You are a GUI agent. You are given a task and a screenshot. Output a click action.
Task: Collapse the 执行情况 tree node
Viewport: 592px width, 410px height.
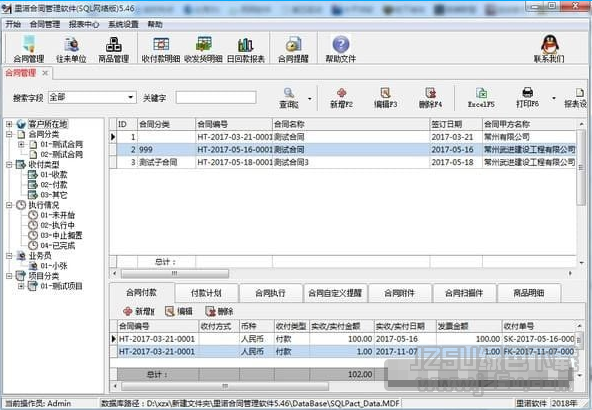coord(9,205)
